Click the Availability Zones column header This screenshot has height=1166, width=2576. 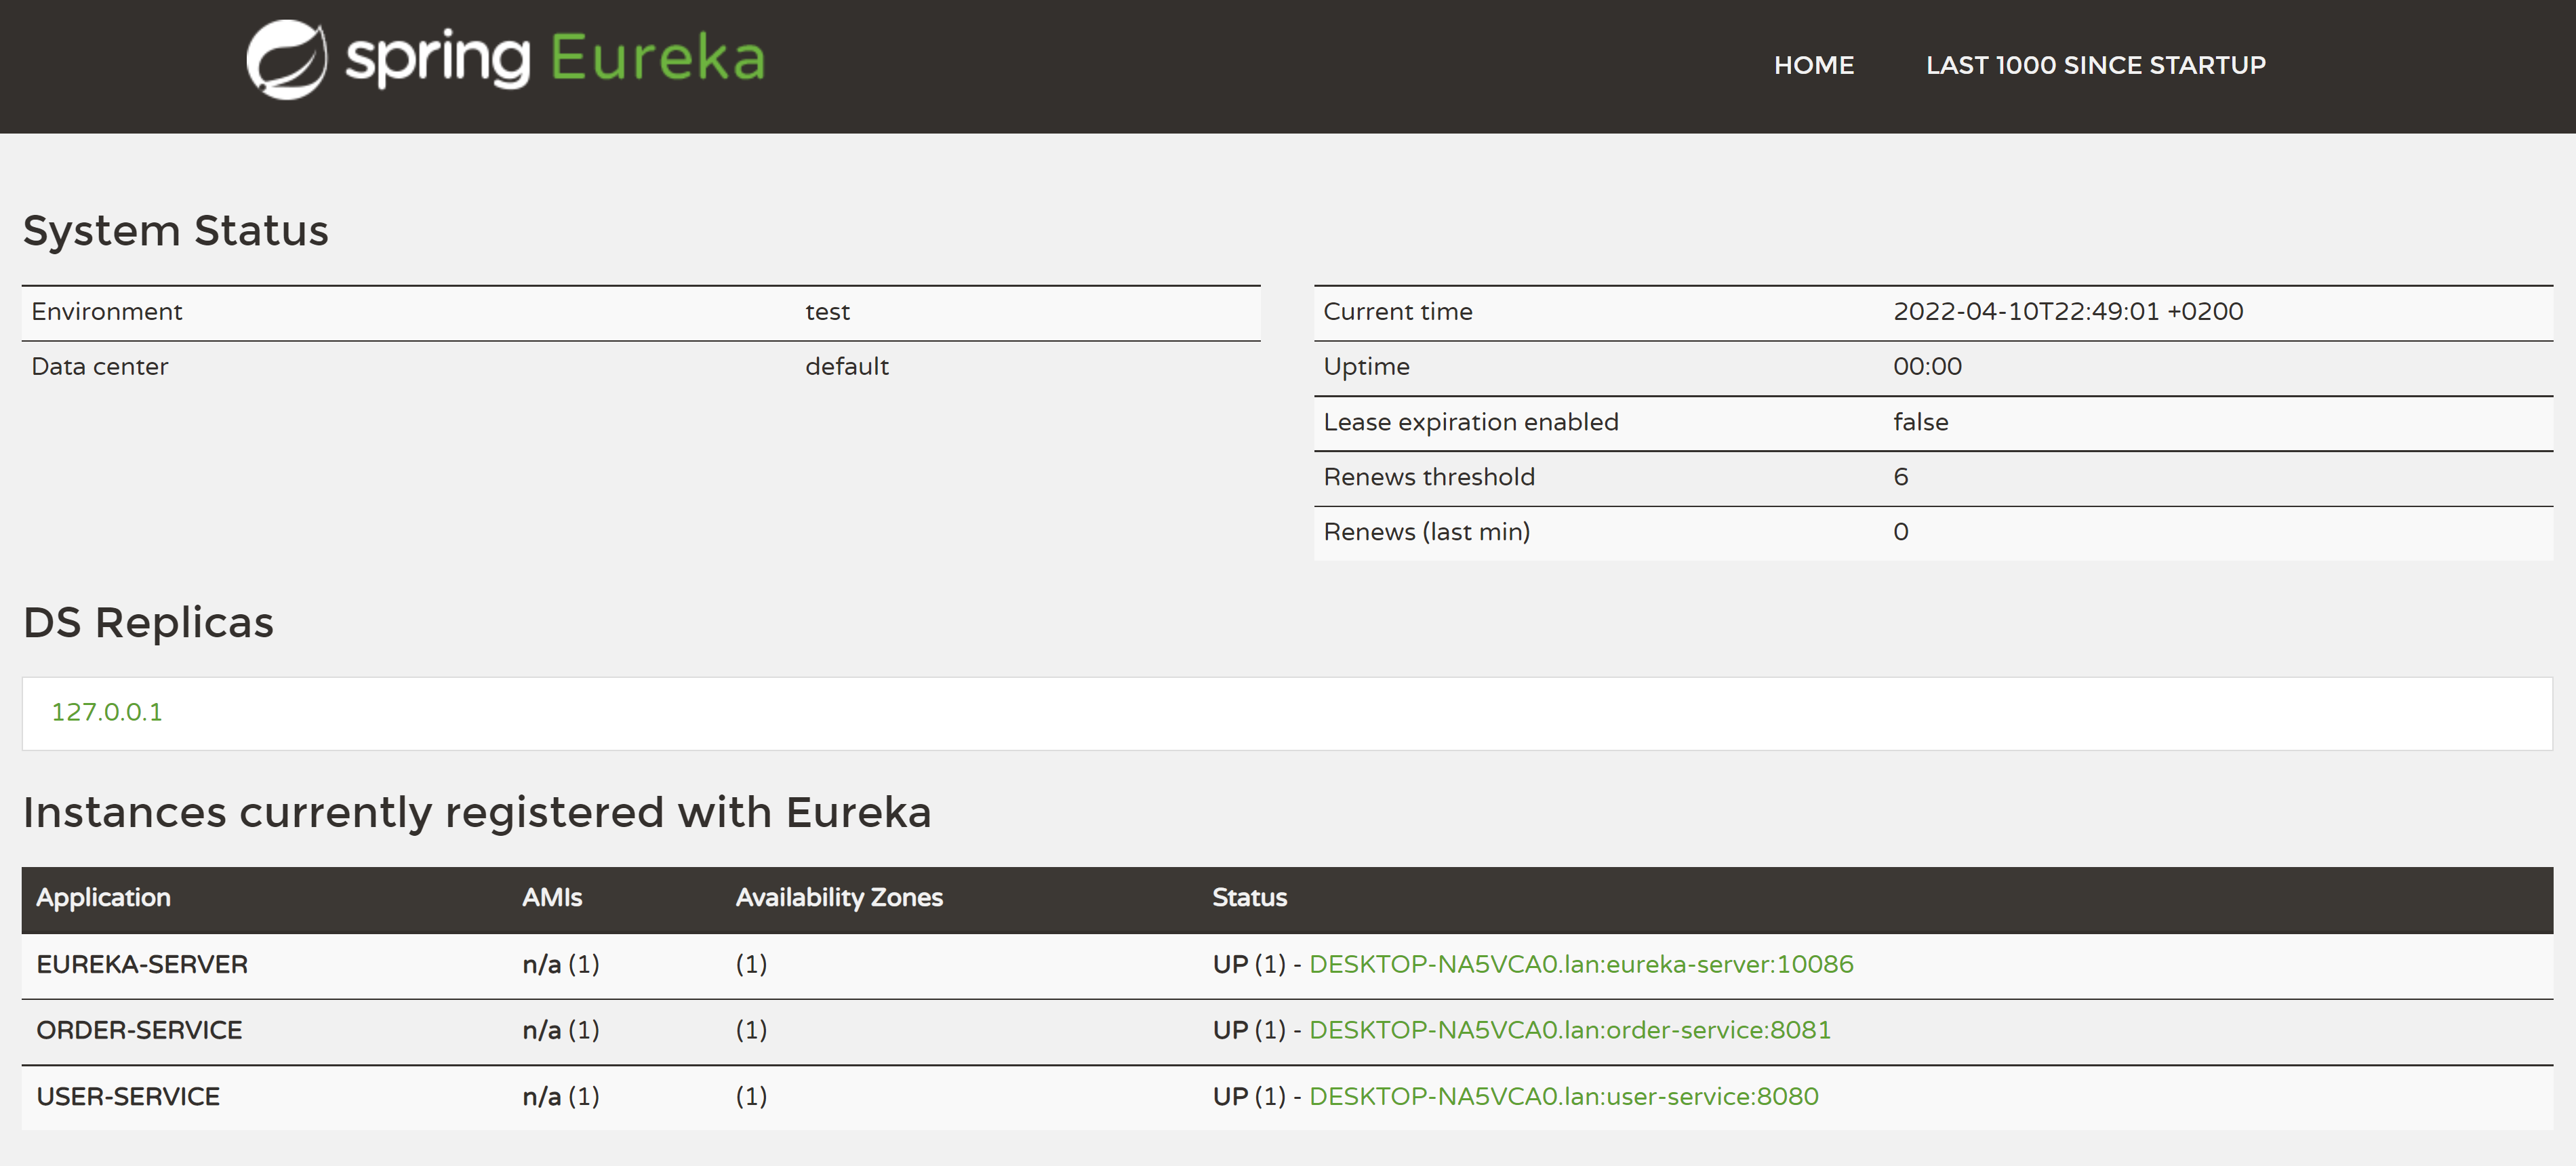tap(839, 897)
